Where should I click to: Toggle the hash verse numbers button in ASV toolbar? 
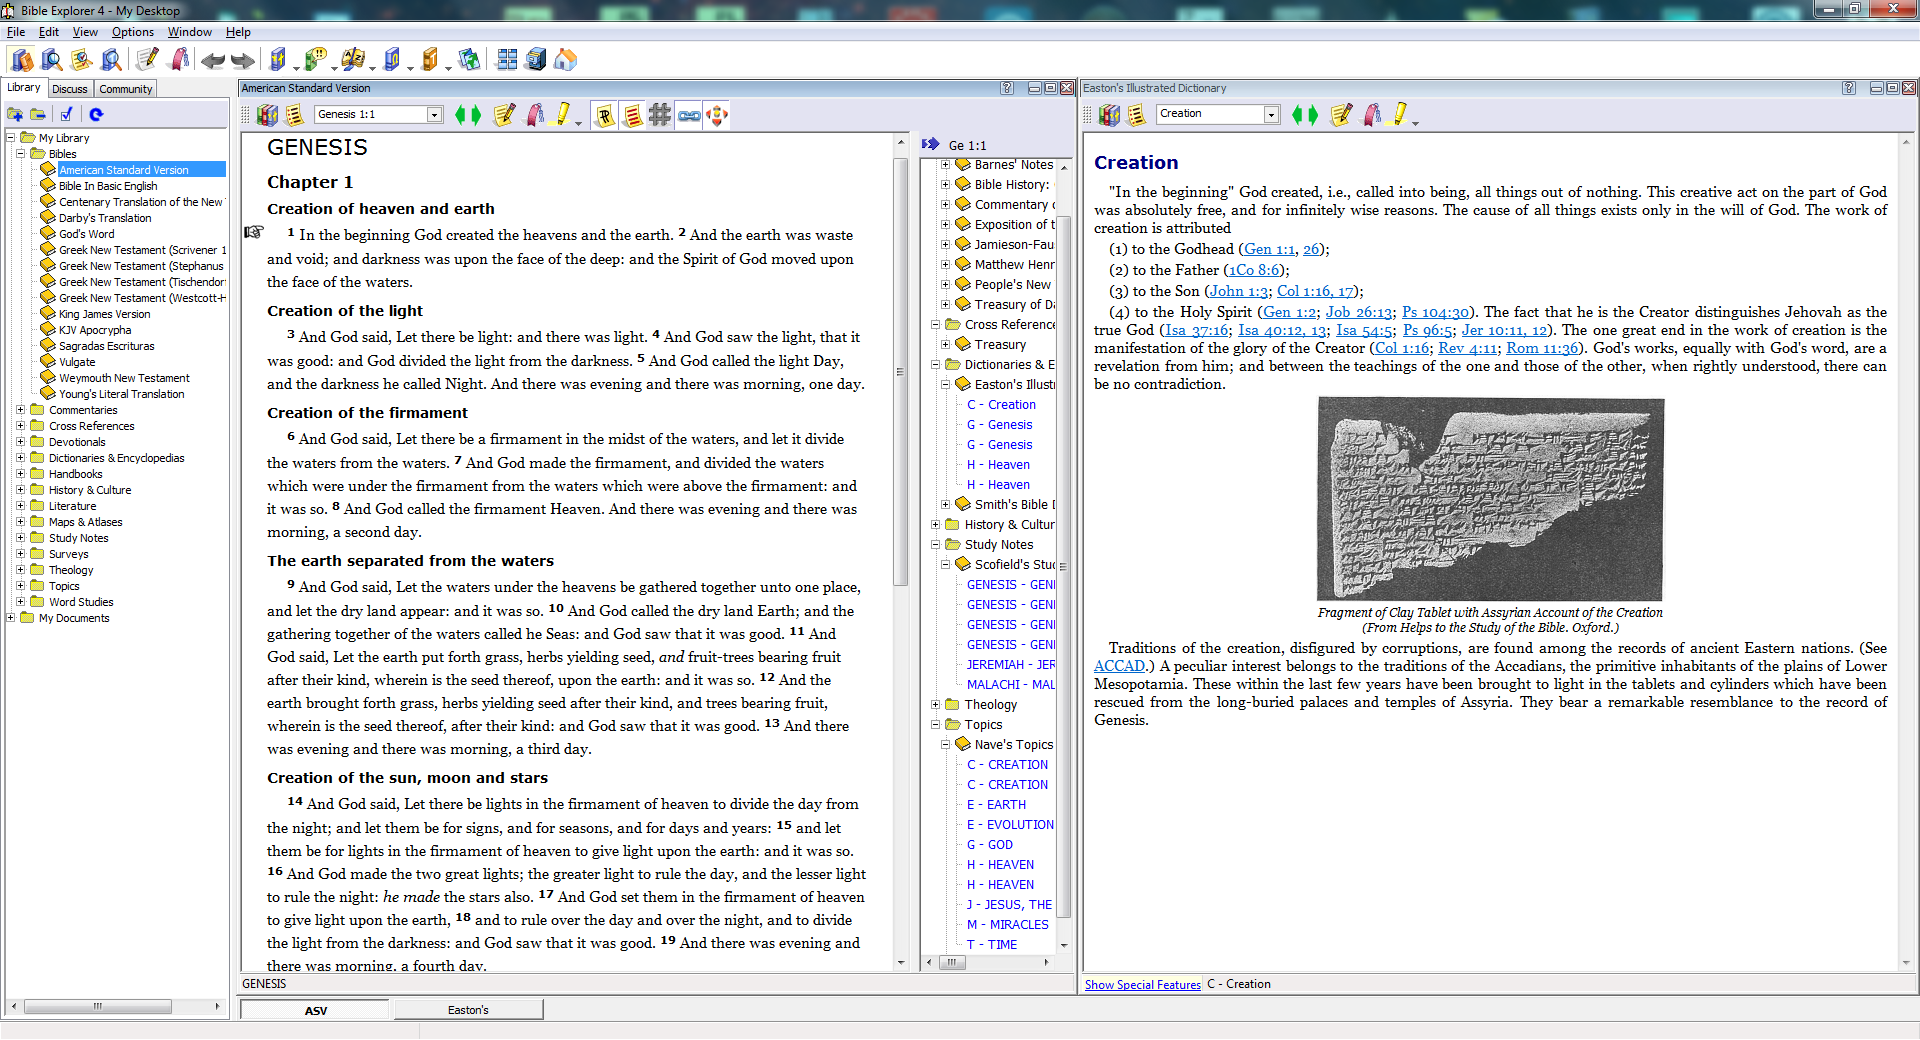tap(660, 115)
